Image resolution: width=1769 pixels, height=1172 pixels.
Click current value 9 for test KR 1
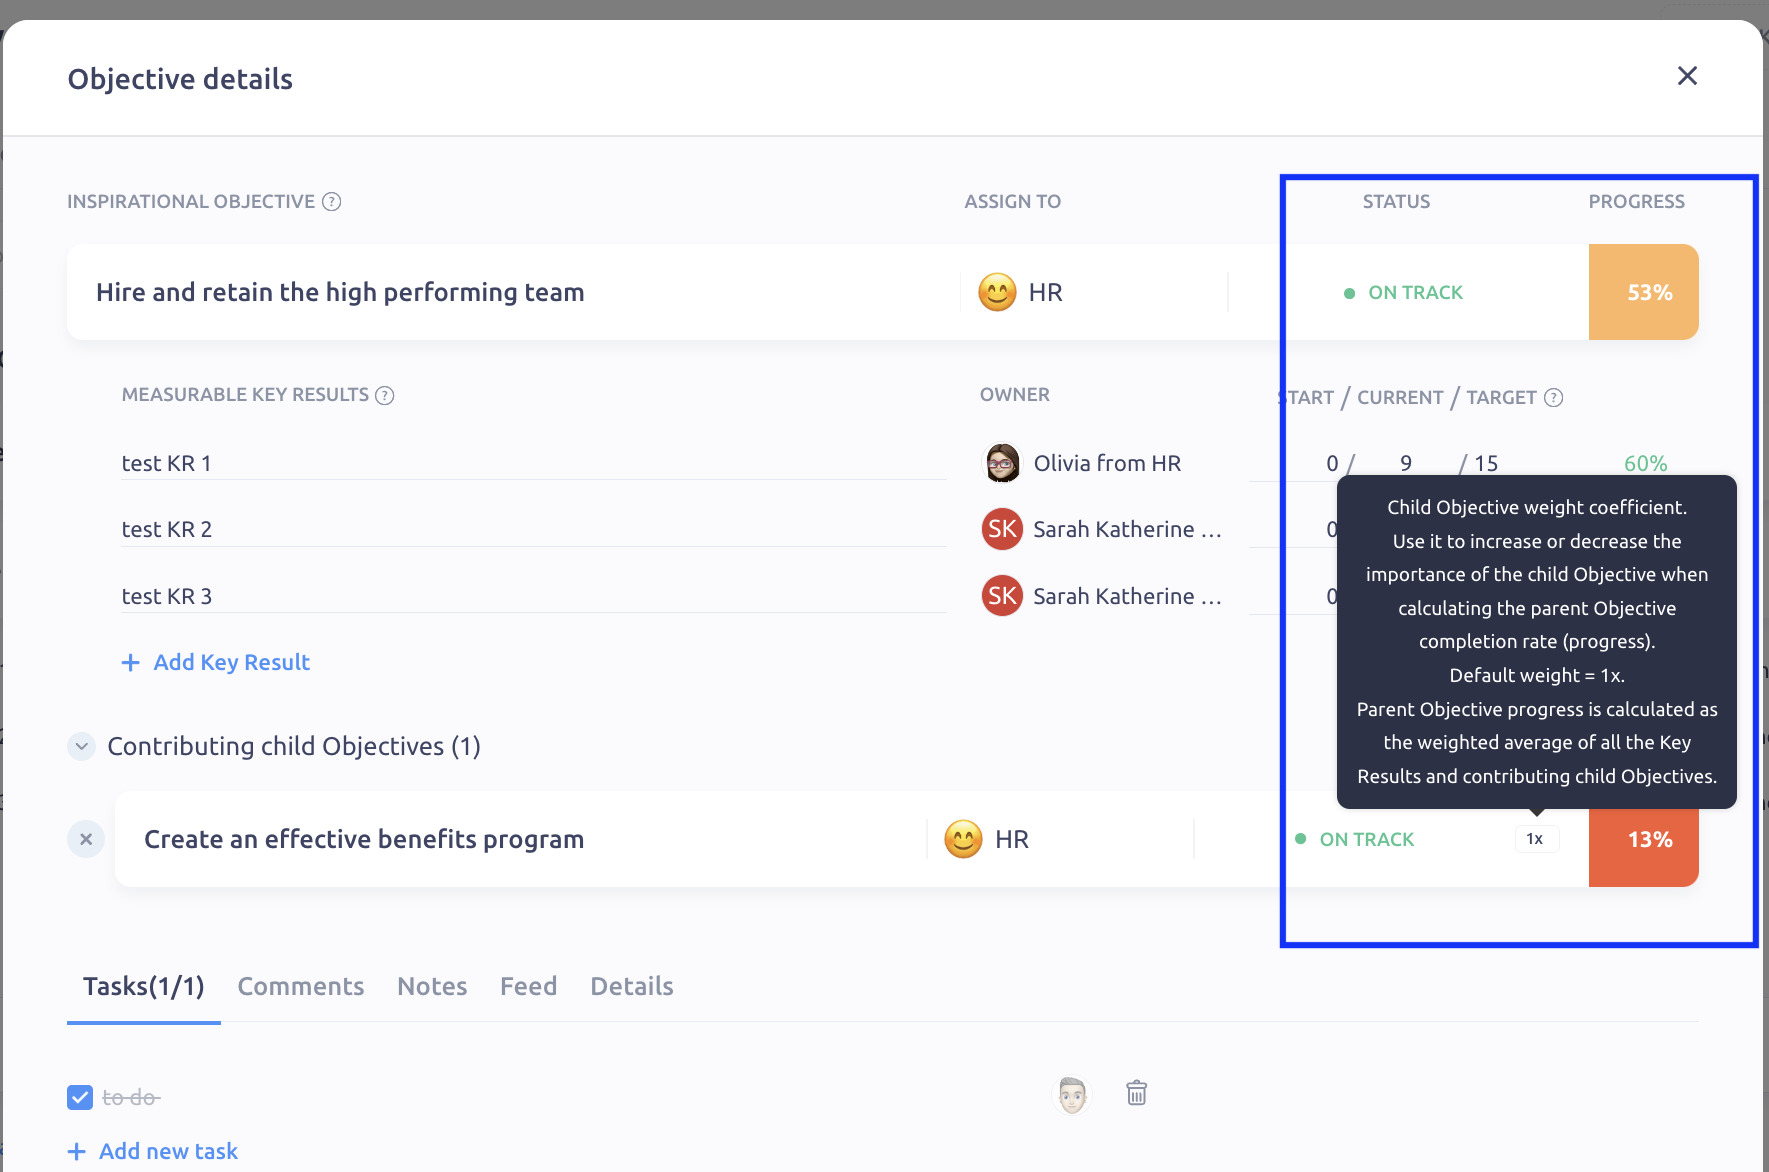(1406, 463)
